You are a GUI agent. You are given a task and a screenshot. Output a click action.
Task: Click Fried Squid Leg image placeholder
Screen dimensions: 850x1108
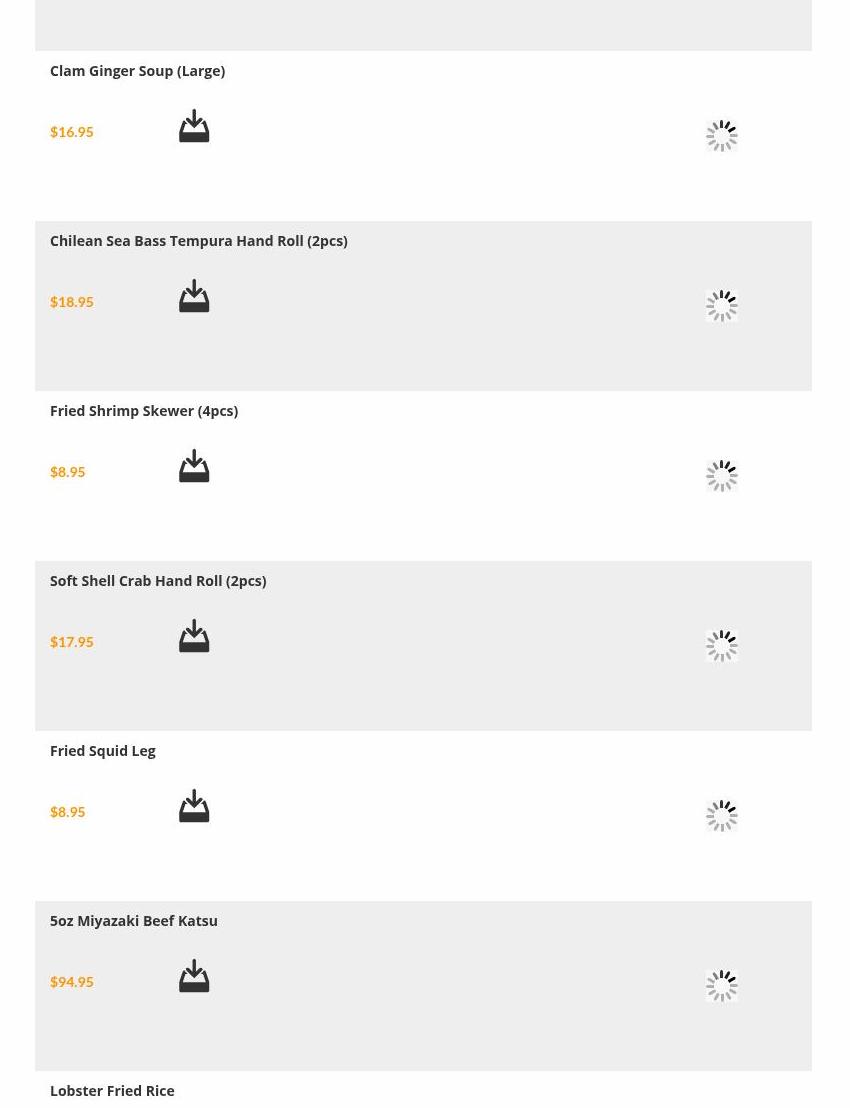click(721, 816)
